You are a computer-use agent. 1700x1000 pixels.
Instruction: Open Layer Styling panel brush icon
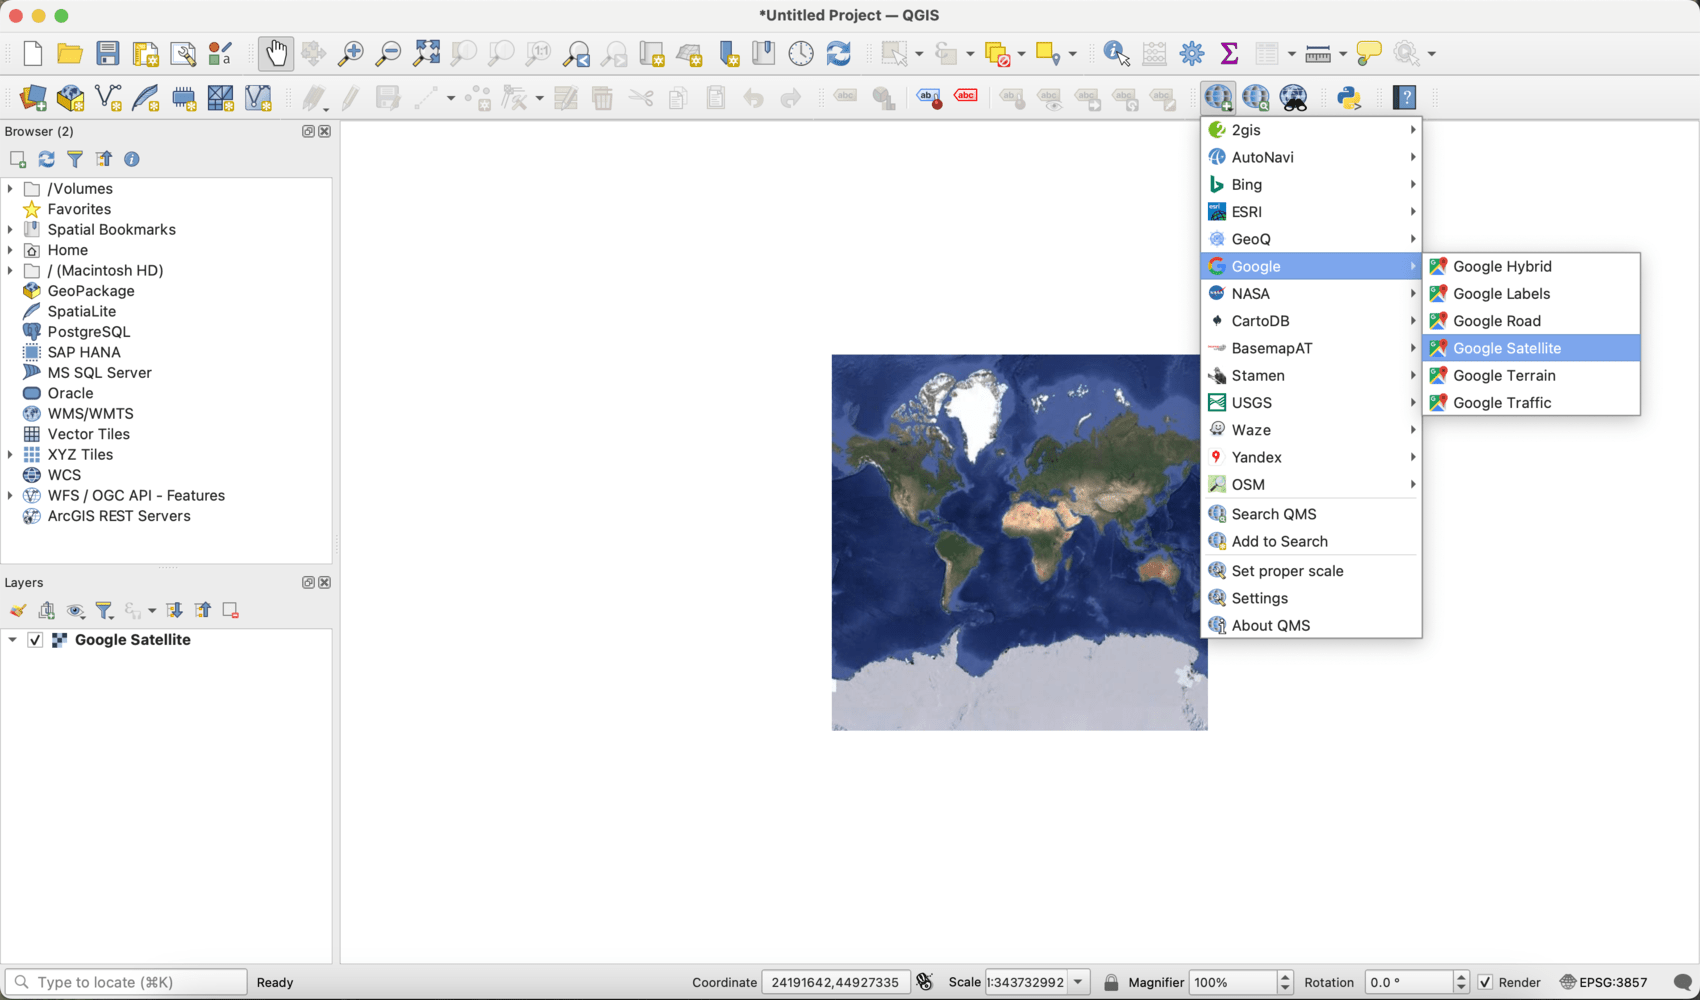18,610
